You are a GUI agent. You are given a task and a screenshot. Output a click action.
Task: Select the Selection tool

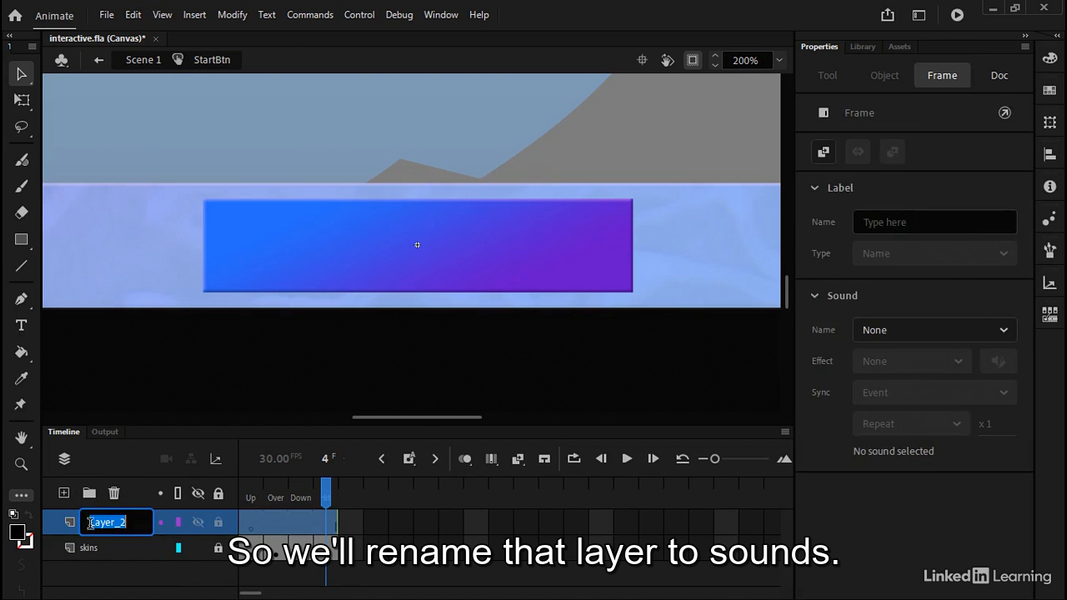(21, 73)
